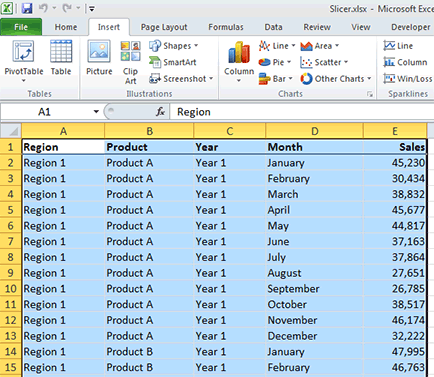The height and width of the screenshot is (377, 434).
Task: Expand the PivotTable dropdown arrow
Action: 24,81
